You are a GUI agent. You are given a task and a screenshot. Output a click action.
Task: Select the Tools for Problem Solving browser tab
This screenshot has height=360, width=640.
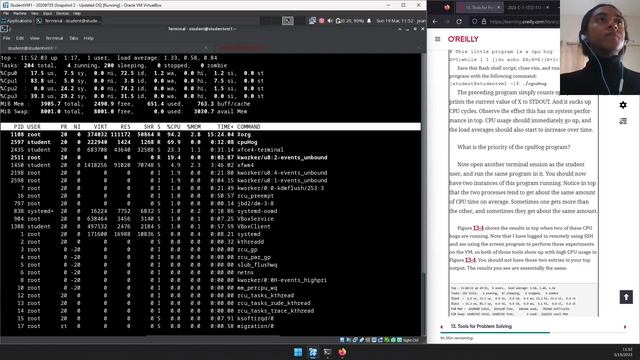(479, 7)
